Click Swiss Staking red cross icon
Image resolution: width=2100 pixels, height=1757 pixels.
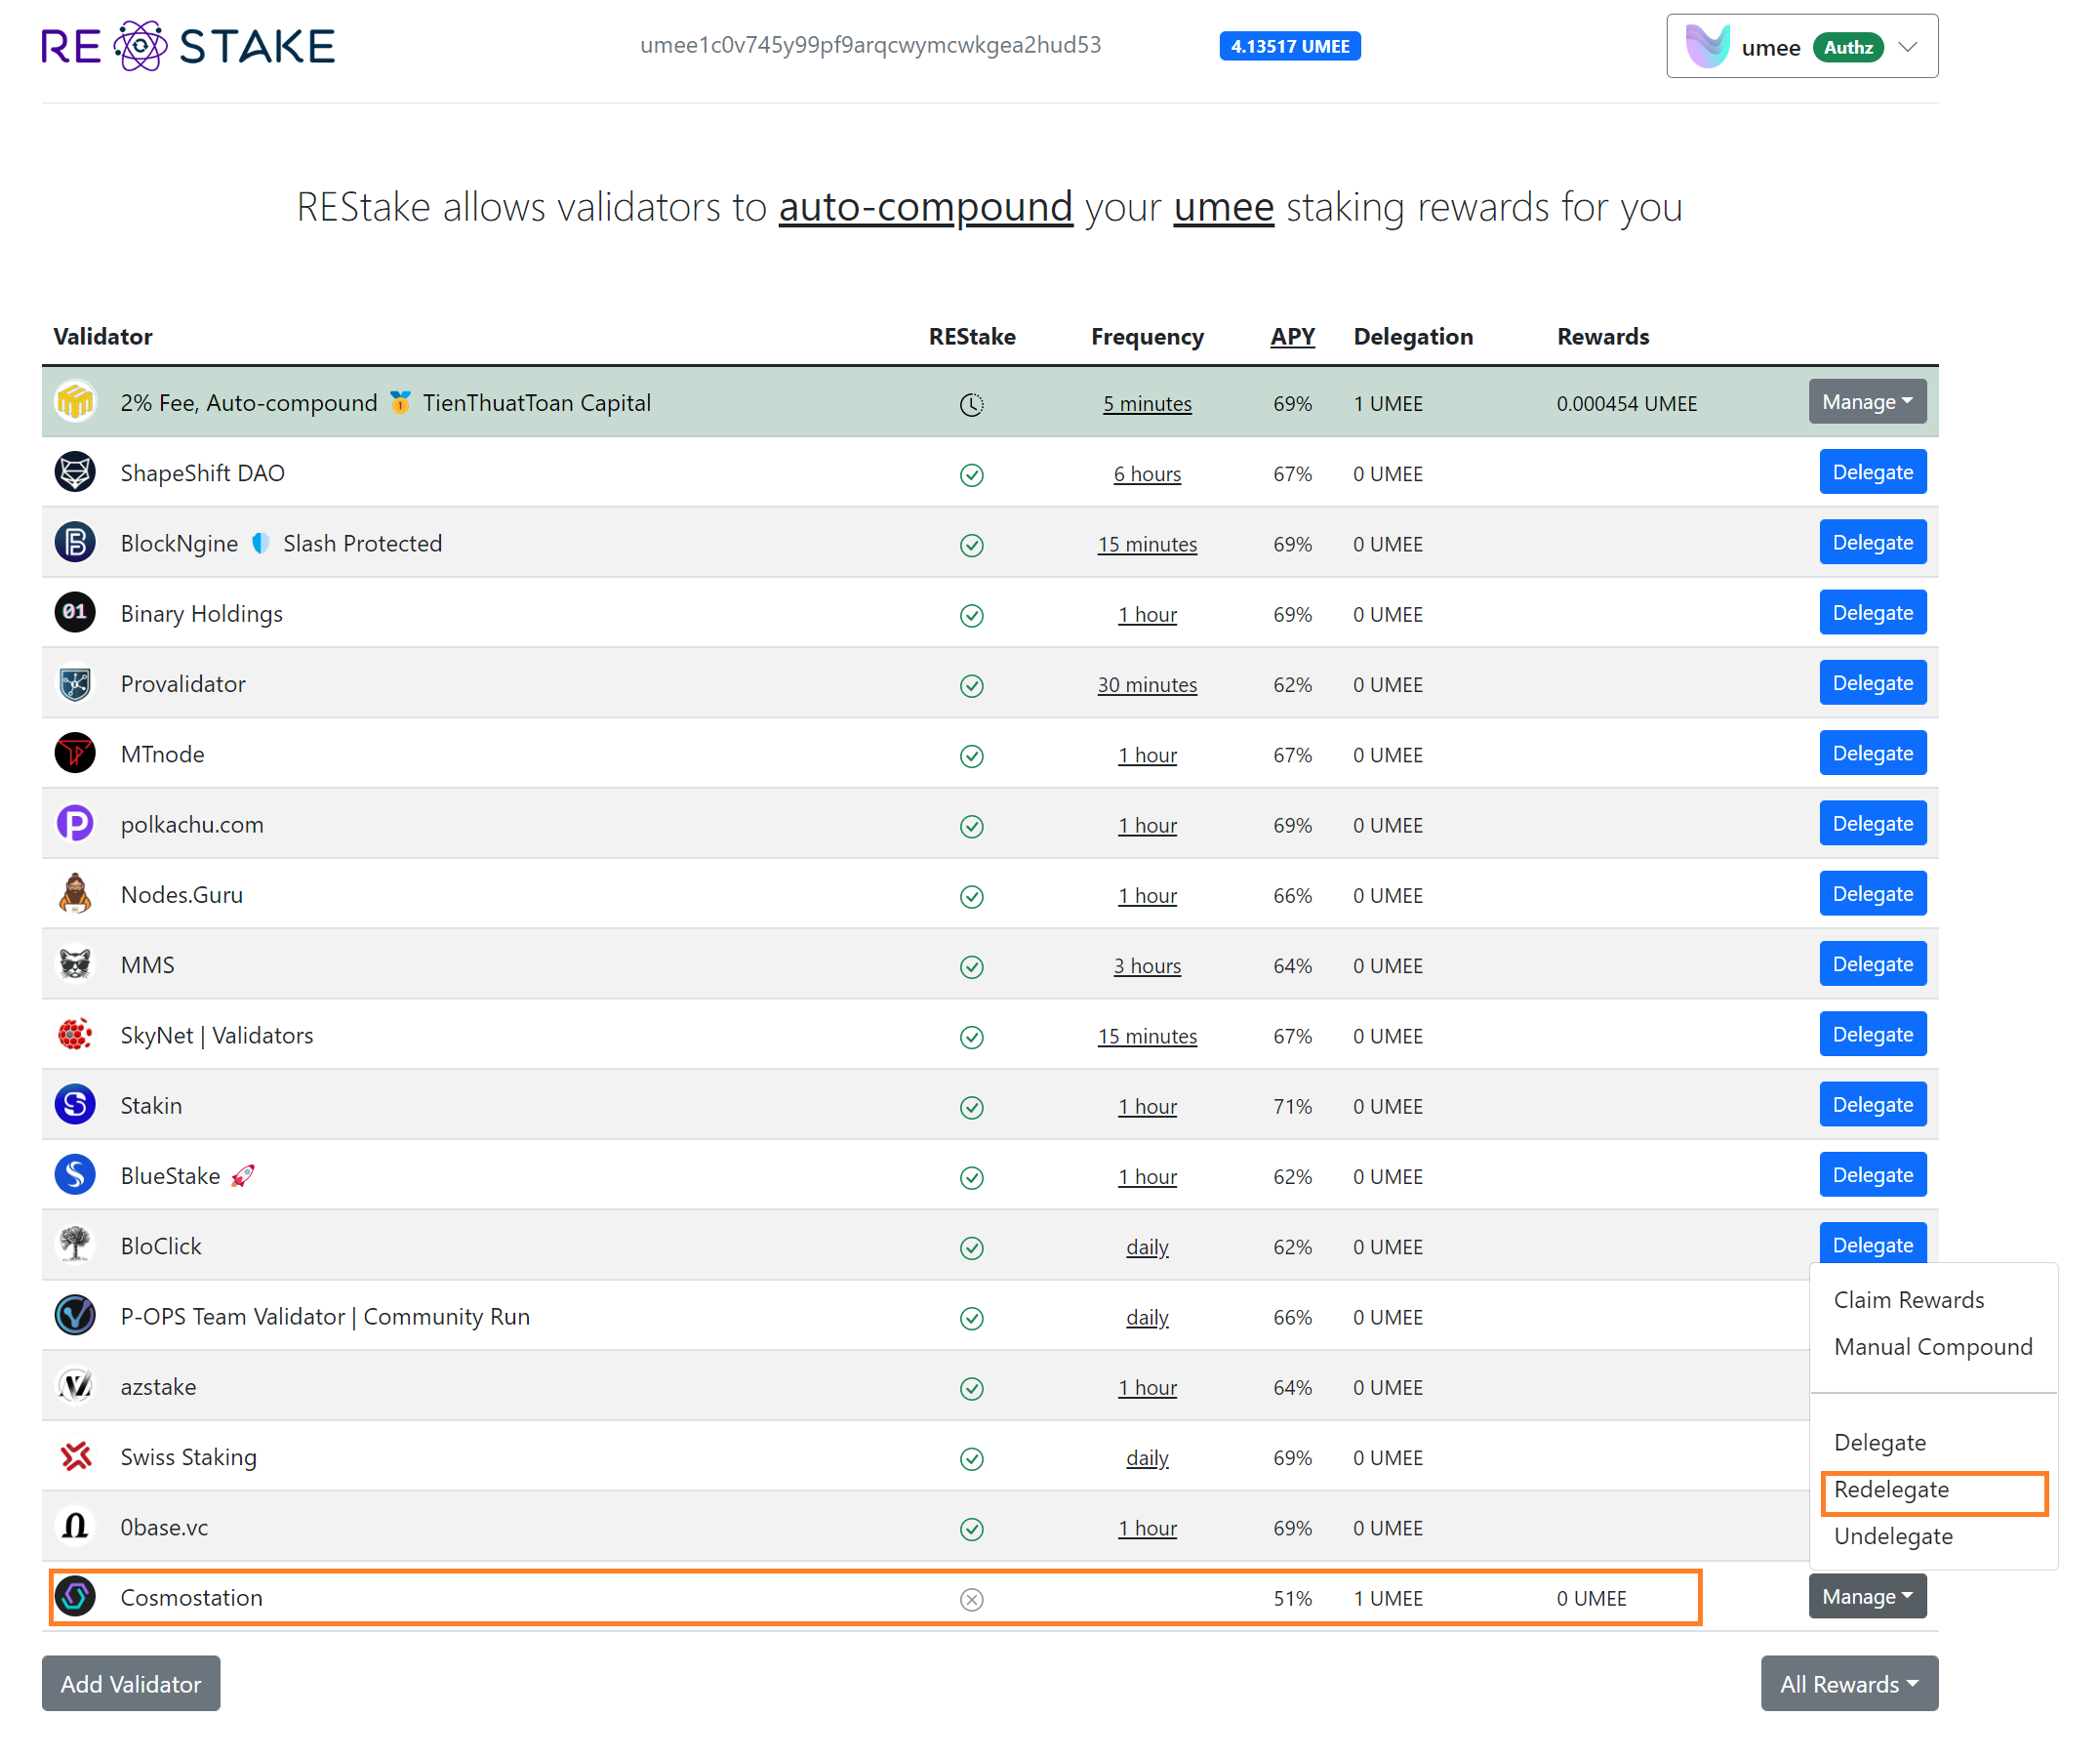click(x=75, y=1457)
